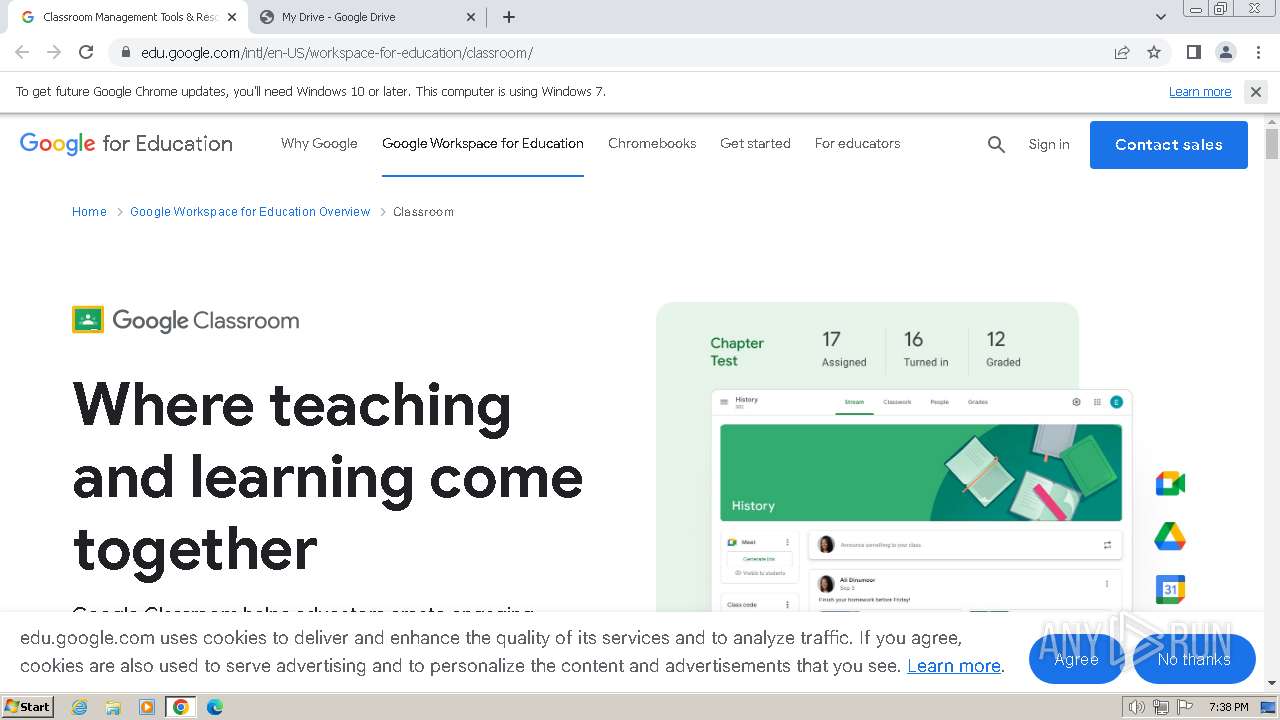Open the Windows Start menu
Viewport: 1280px width, 720px height.
click(28, 707)
